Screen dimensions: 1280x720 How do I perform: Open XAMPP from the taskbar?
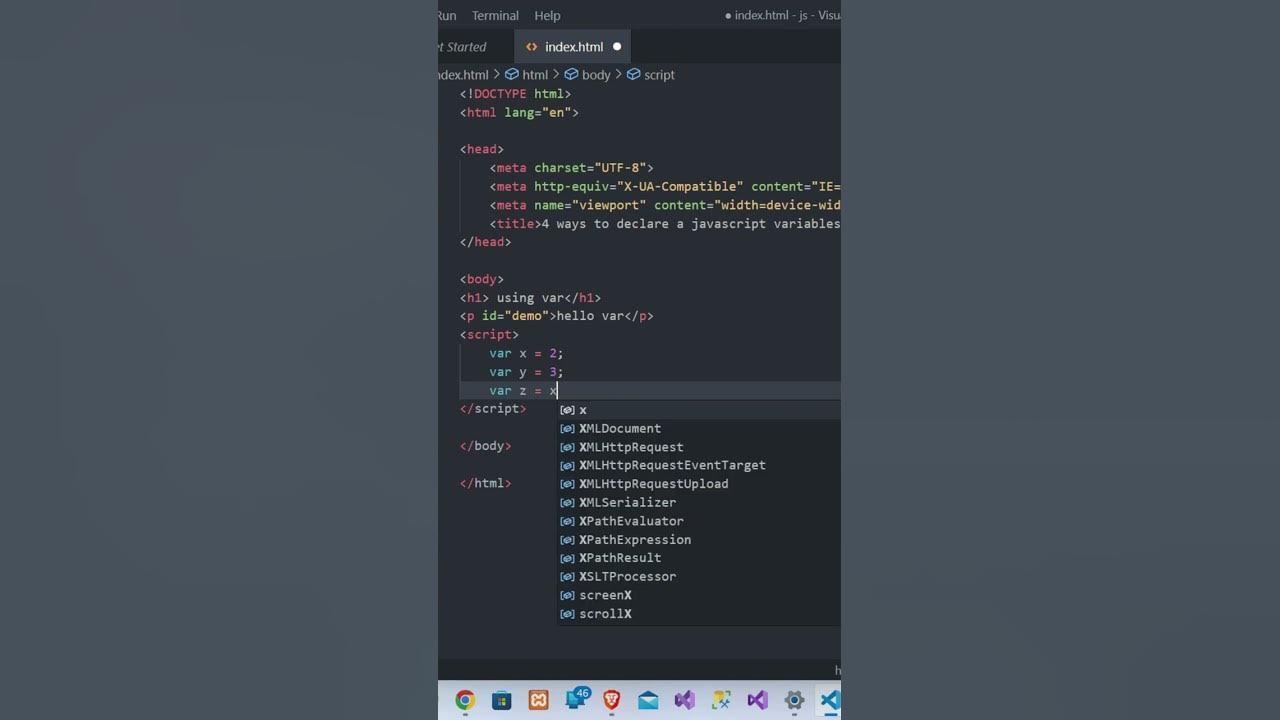click(x=538, y=700)
